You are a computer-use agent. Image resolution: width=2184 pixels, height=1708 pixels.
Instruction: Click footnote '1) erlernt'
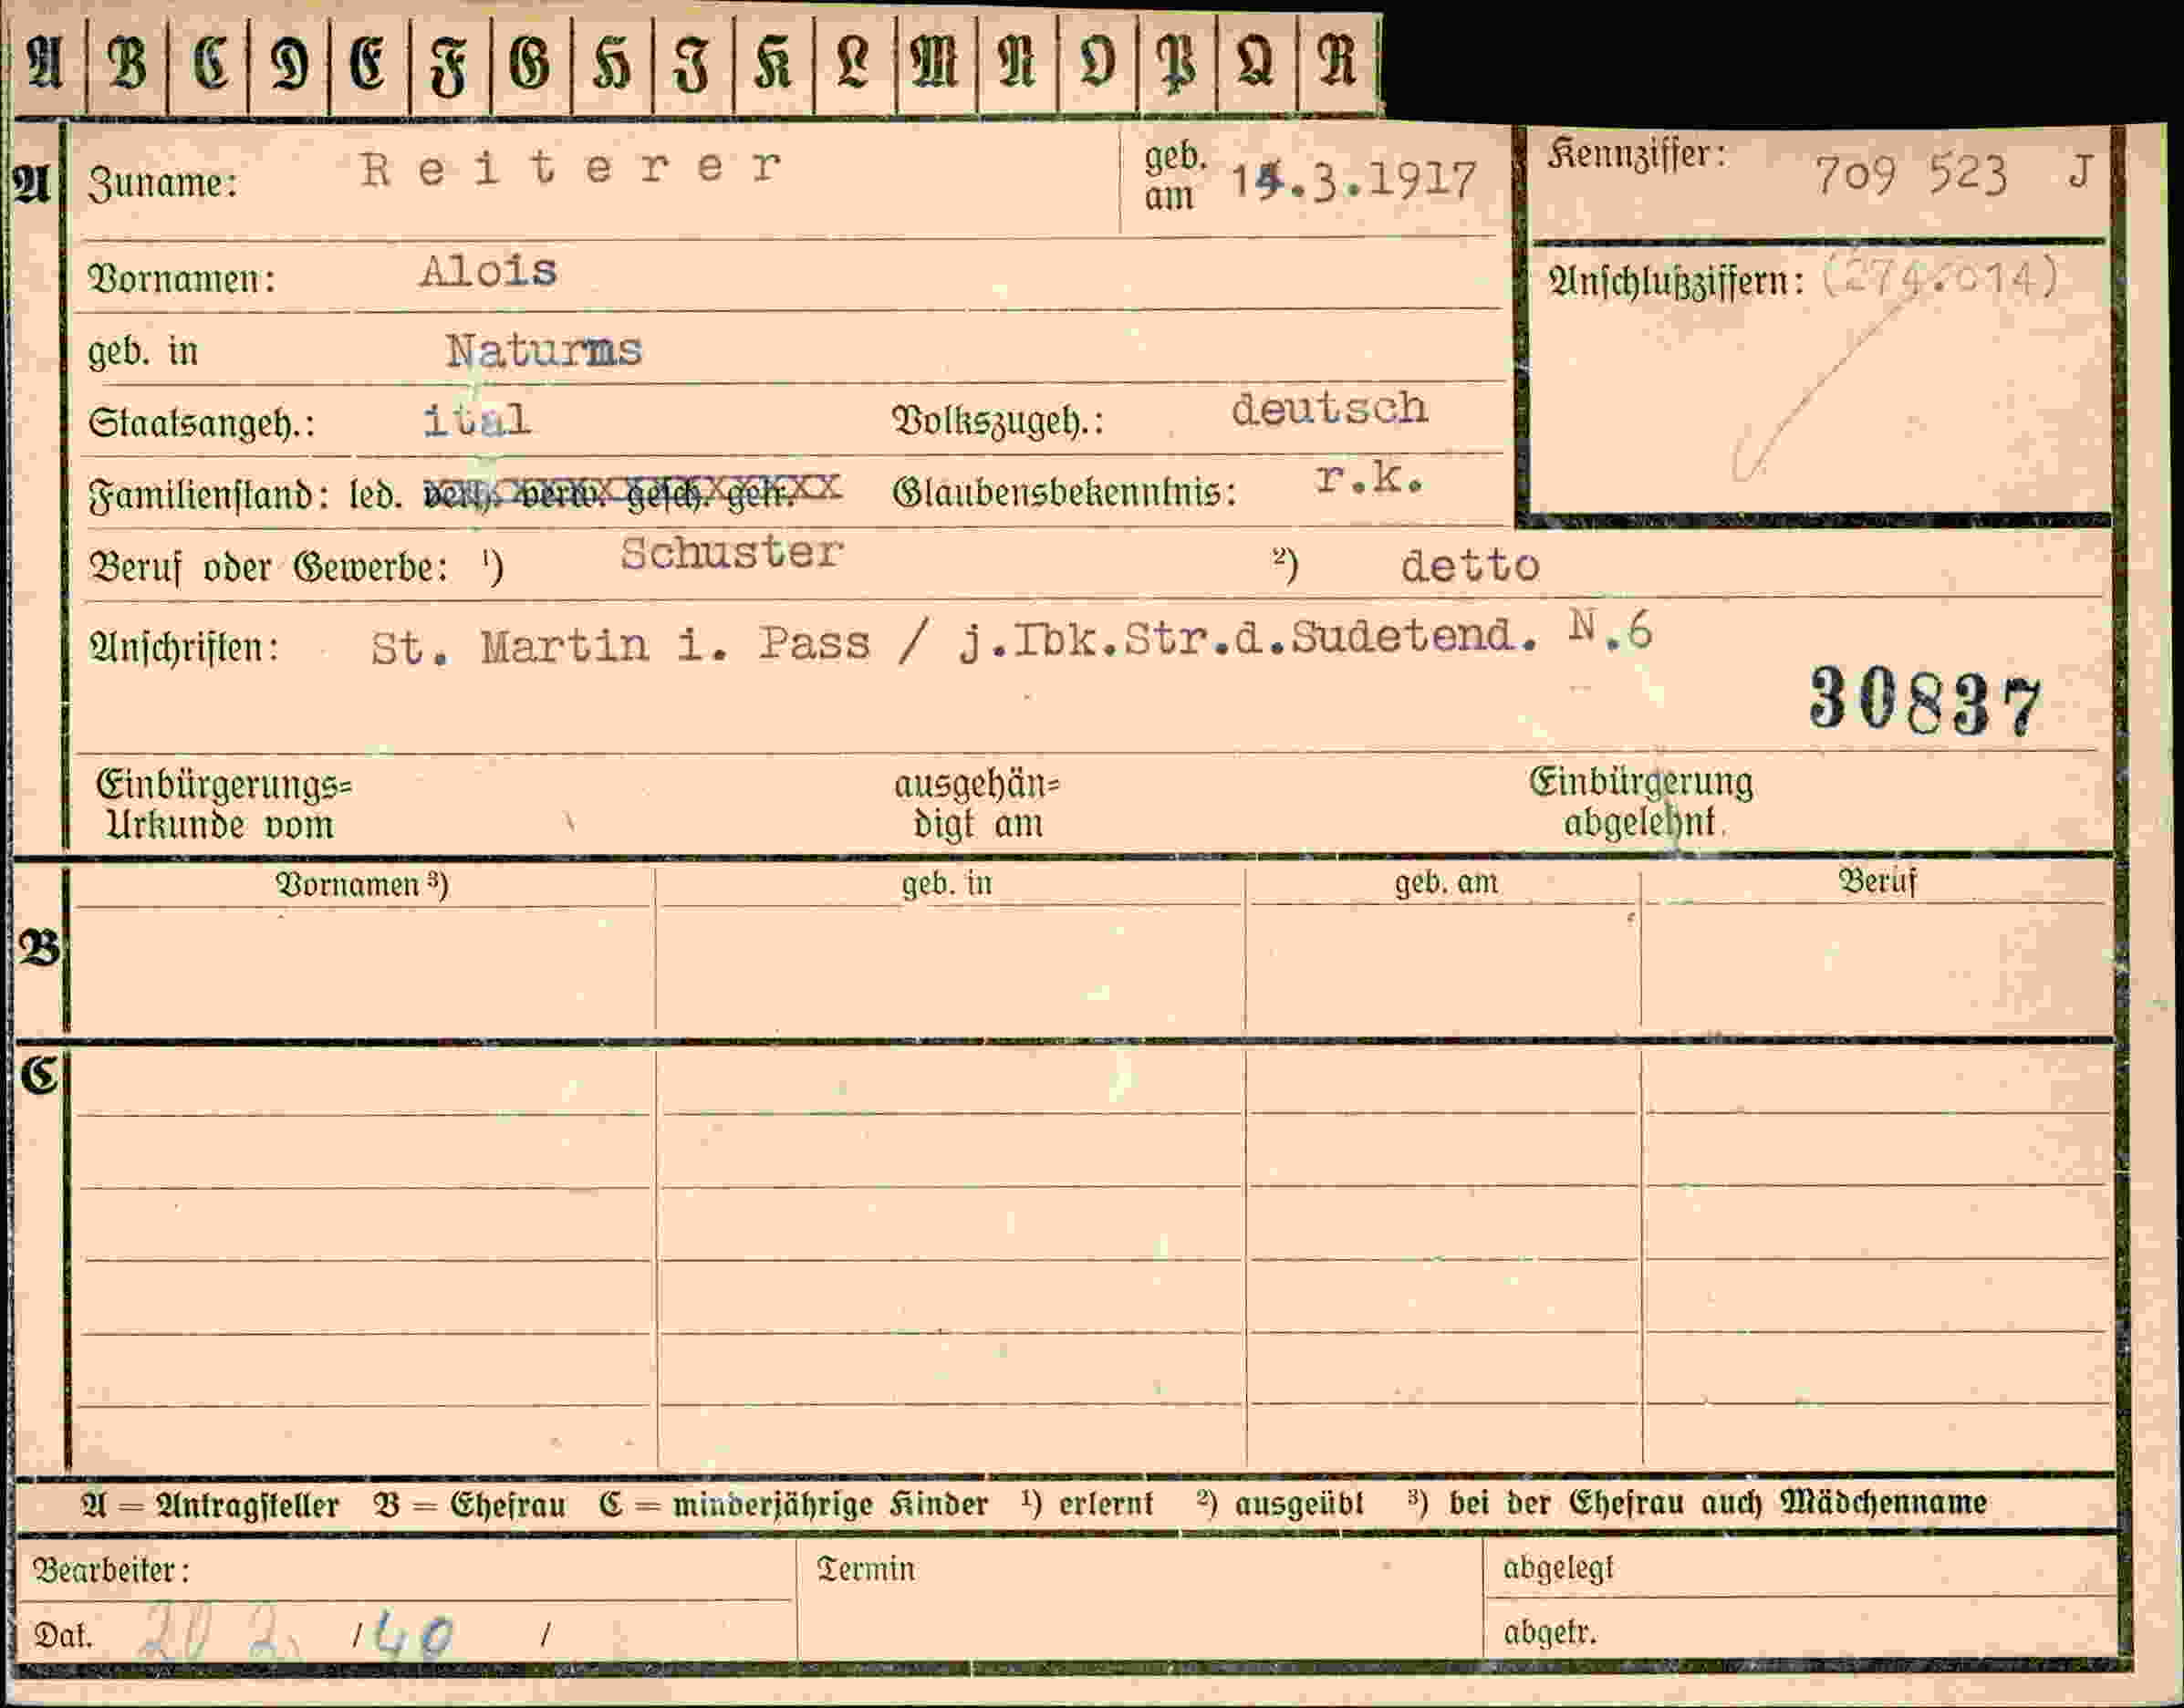[1087, 1503]
